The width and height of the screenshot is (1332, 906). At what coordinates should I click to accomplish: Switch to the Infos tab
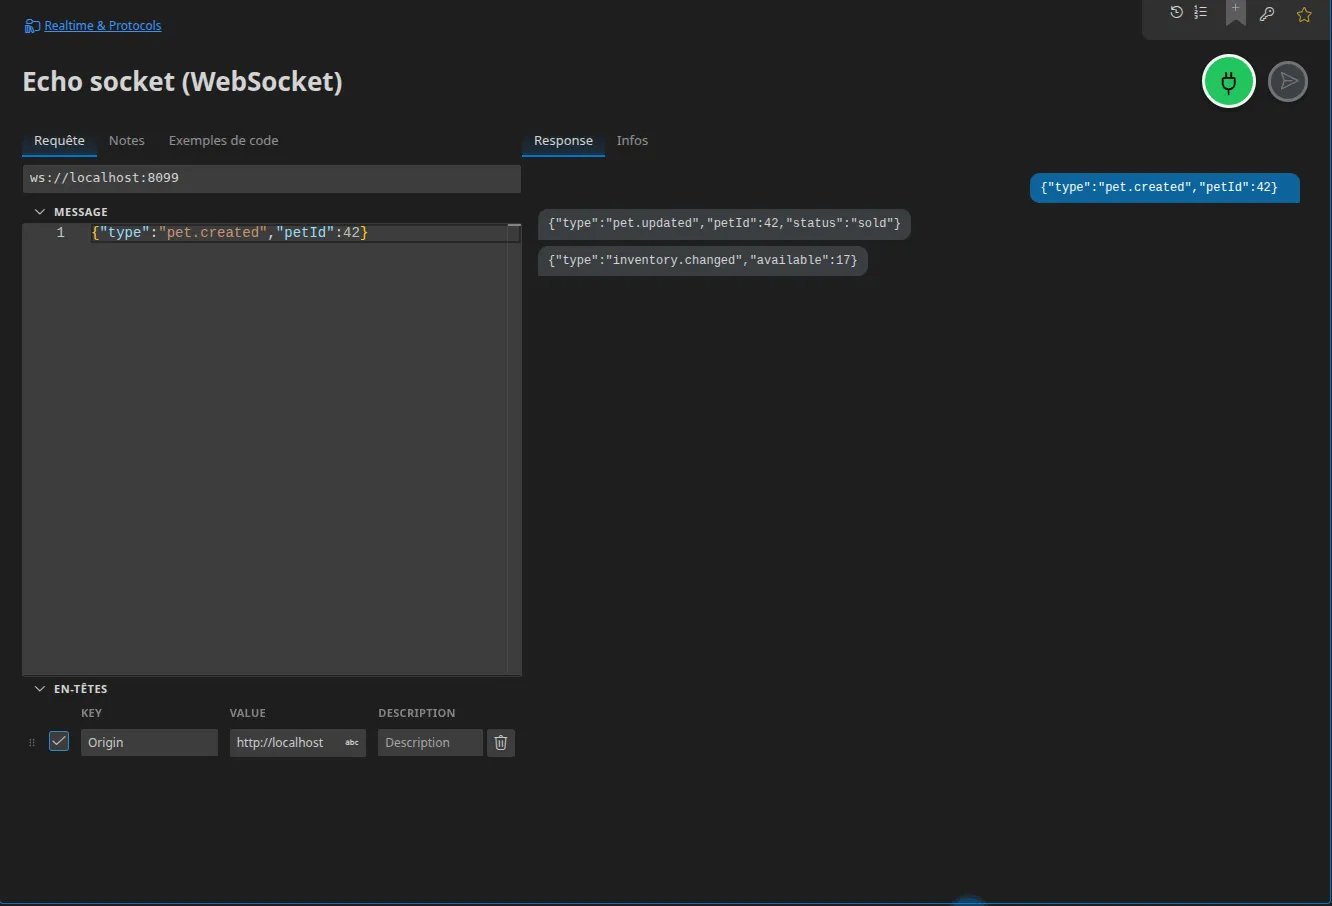tap(632, 141)
